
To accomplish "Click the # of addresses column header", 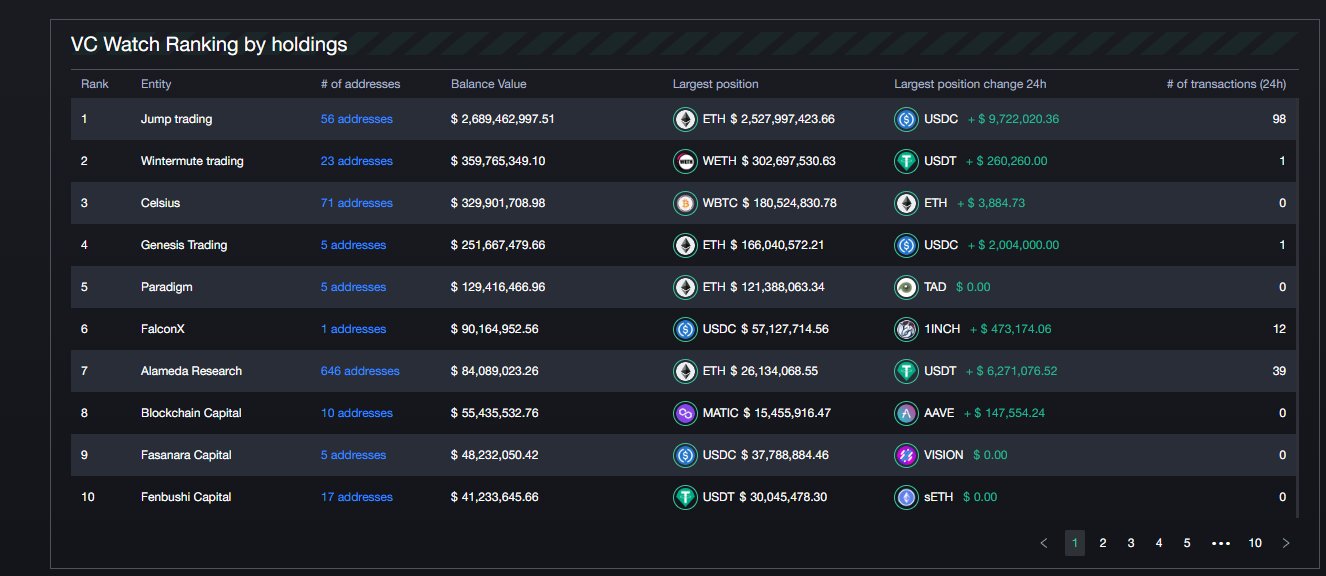I will point(360,84).
